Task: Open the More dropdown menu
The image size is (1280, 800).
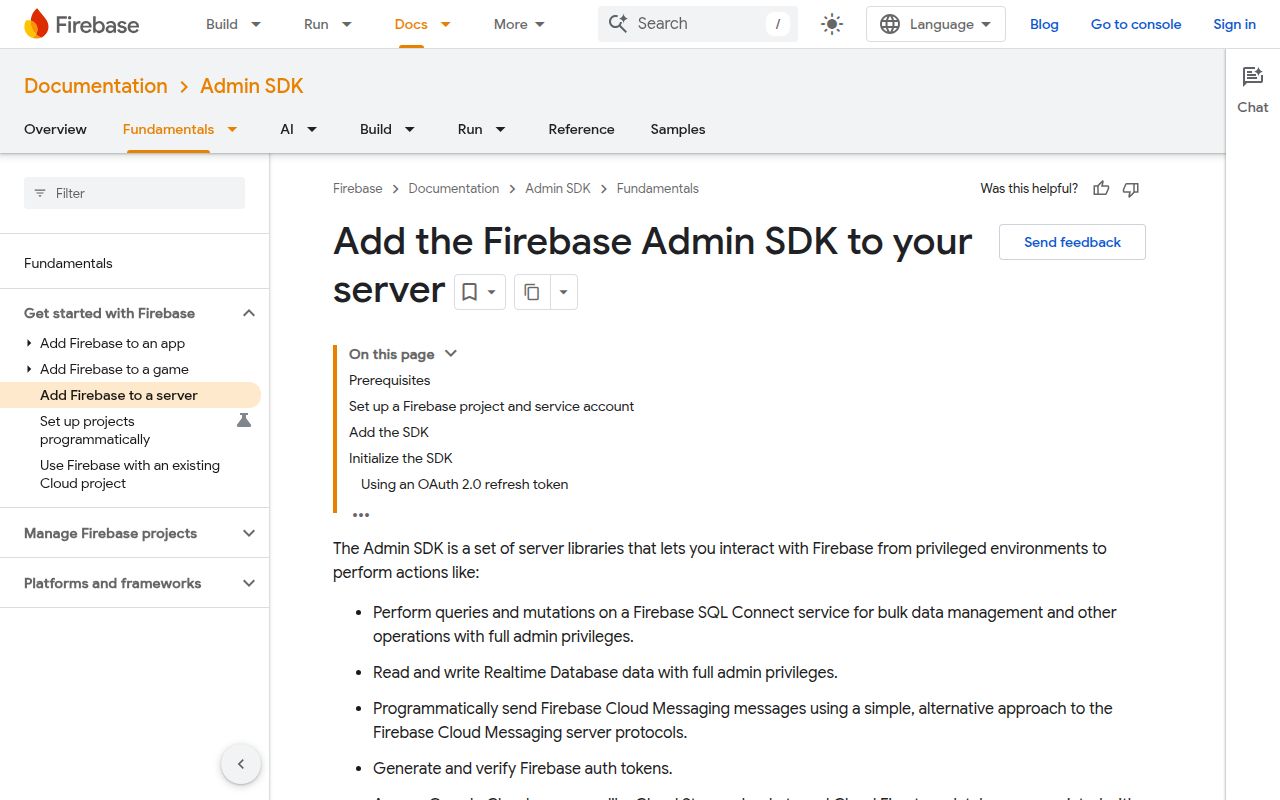Action: (520, 24)
